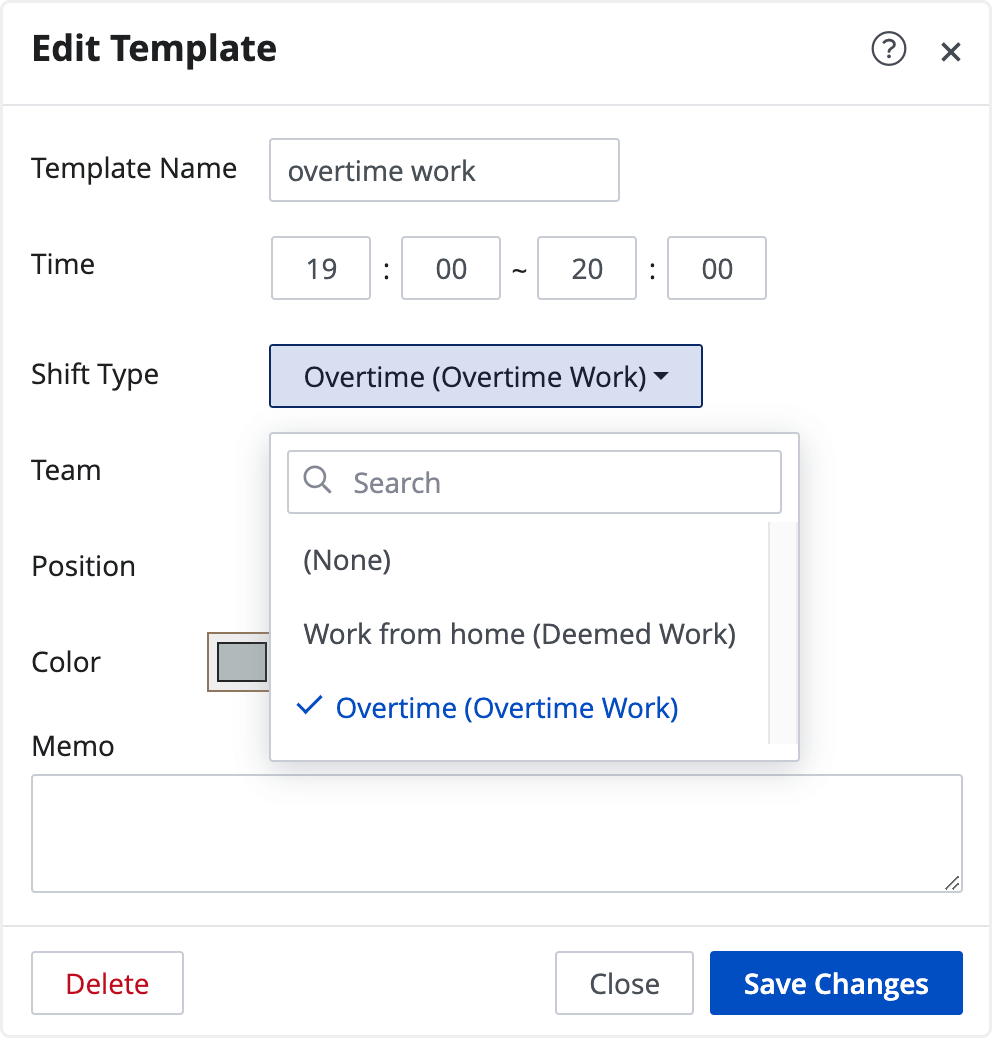Open the help question mark icon
Viewport: 992px width, 1038px height.
[x=888, y=49]
